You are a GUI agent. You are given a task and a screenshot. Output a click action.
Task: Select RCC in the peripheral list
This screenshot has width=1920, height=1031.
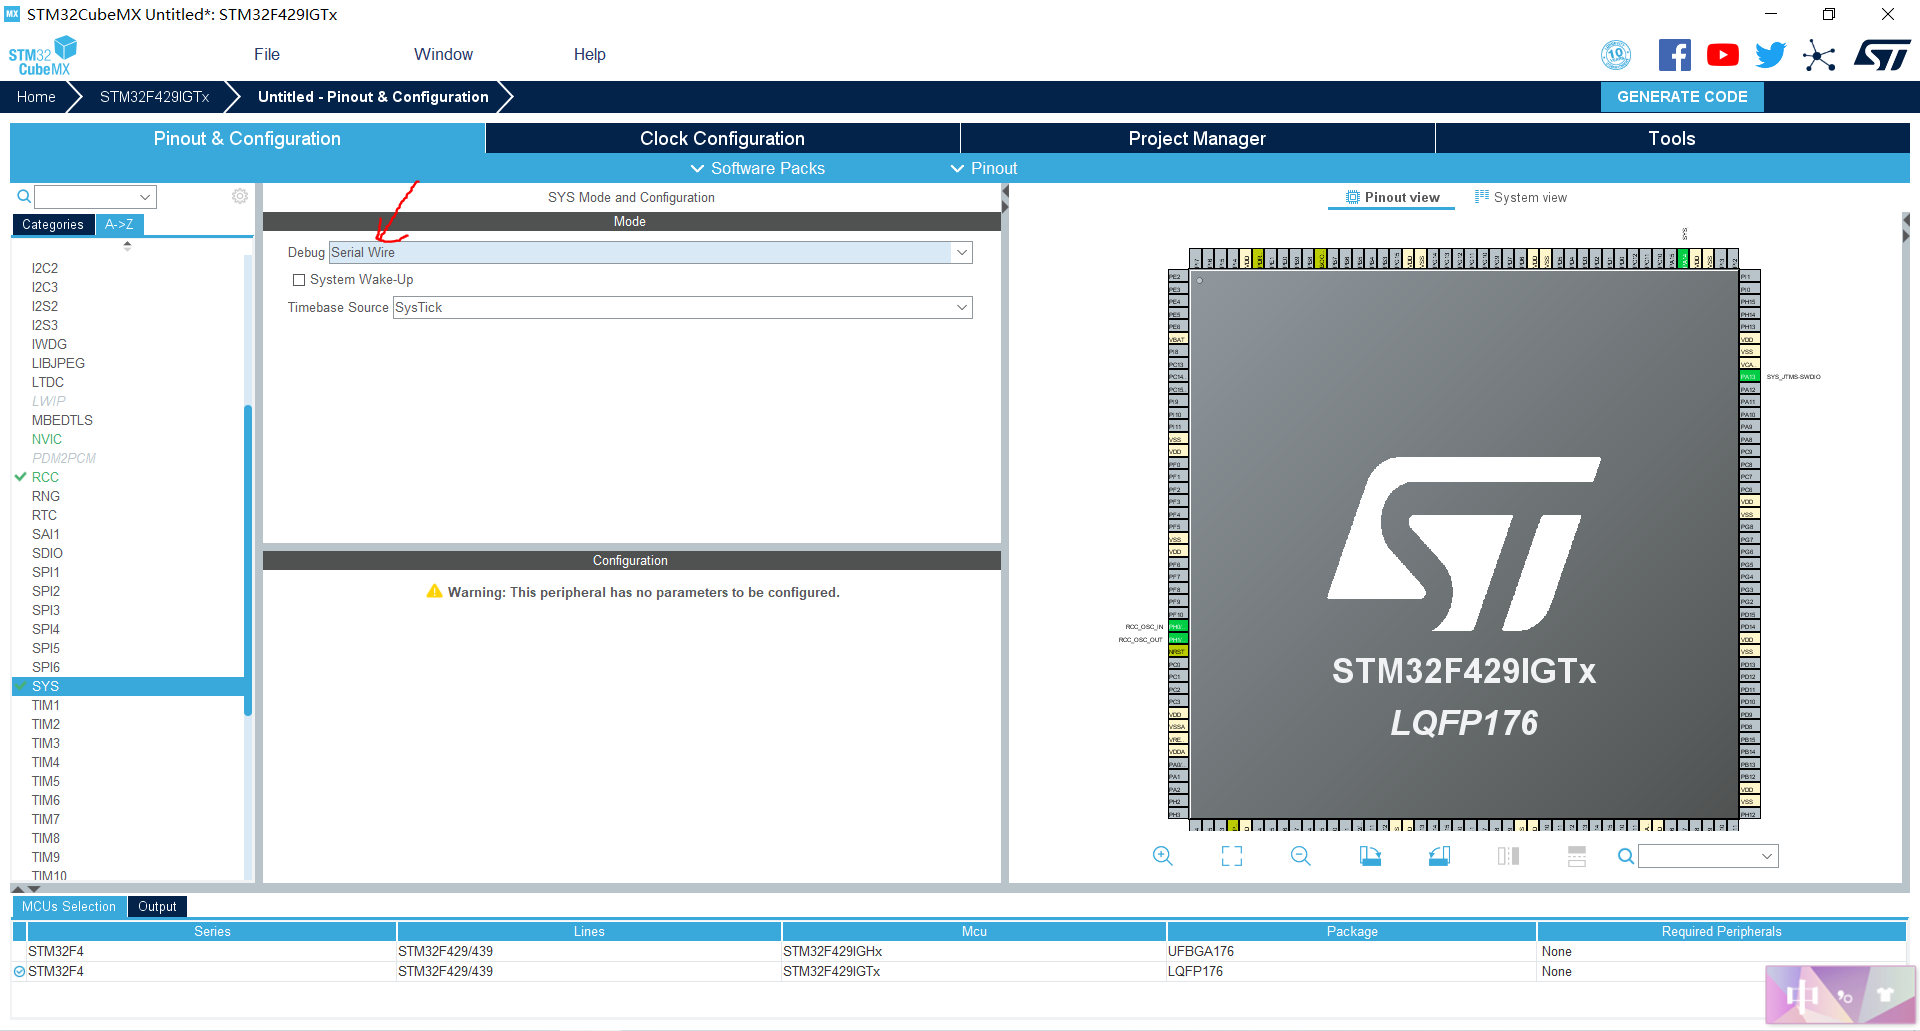pos(45,477)
